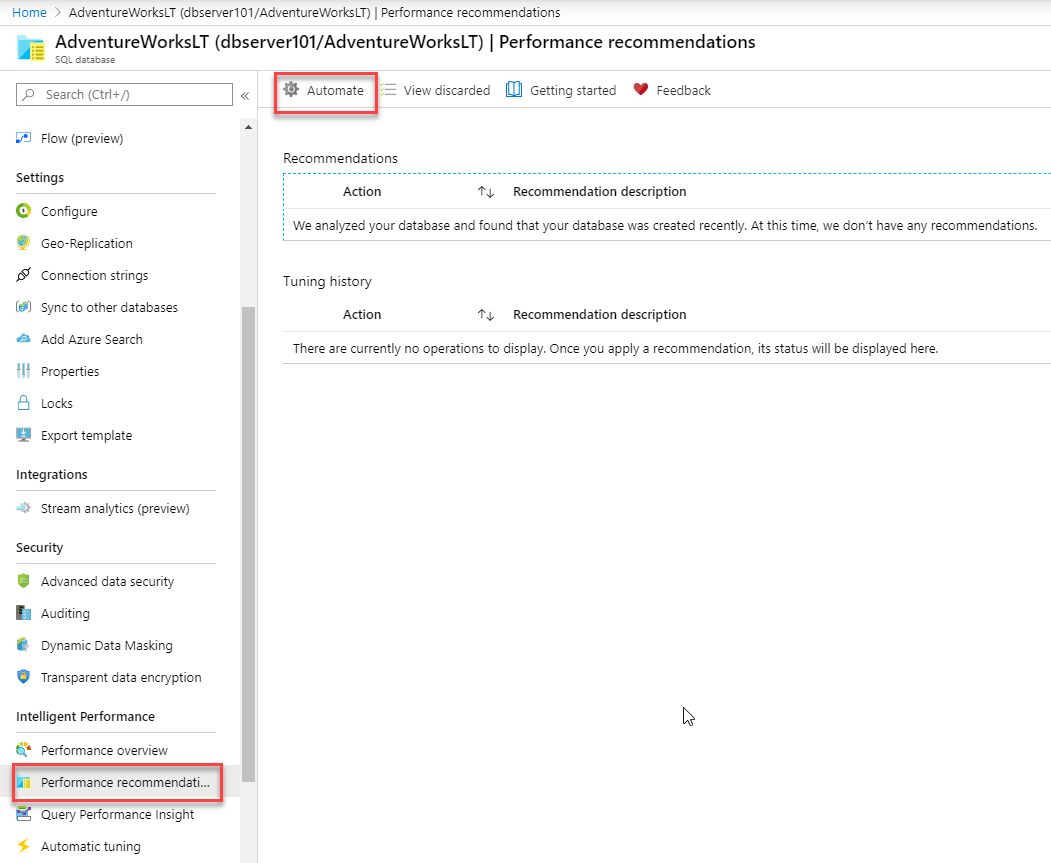Image resolution: width=1051 pixels, height=863 pixels.
Task: Click the Feedback heart icon
Action: (x=641, y=89)
